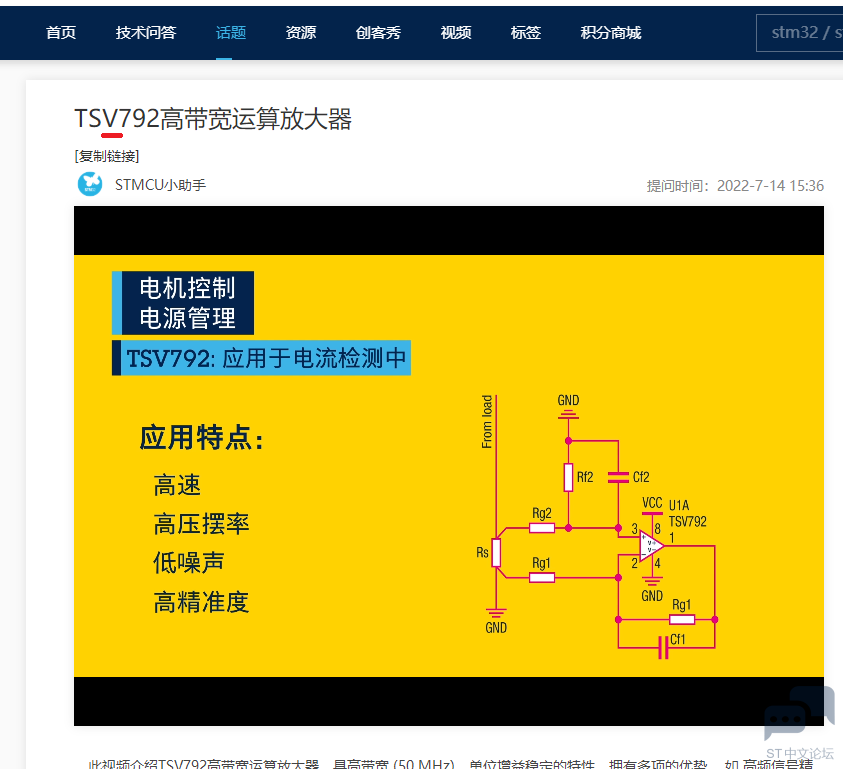Screen dimensions: 843x769
Task: Open 创客秀 in navigation bar
Action: [378, 33]
